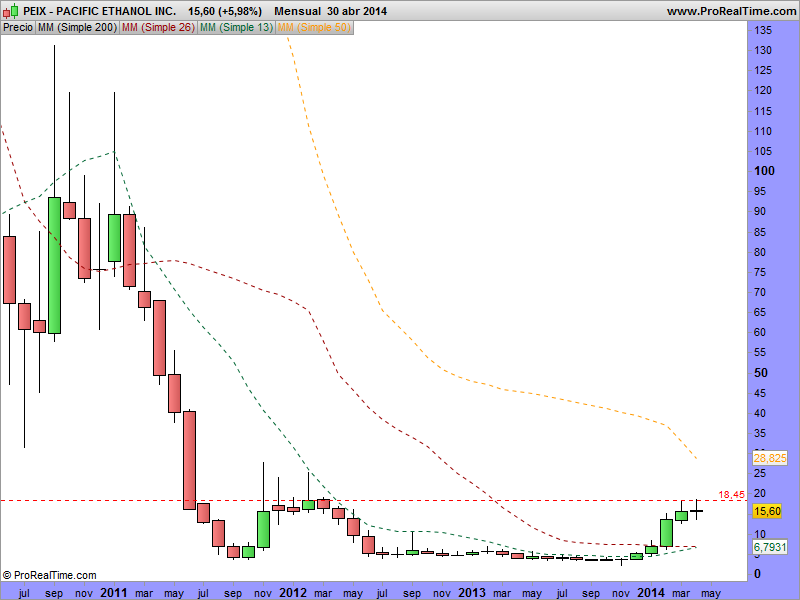800x600 pixels.
Task: Click the 105 value on price axis
Action: (x=763, y=151)
